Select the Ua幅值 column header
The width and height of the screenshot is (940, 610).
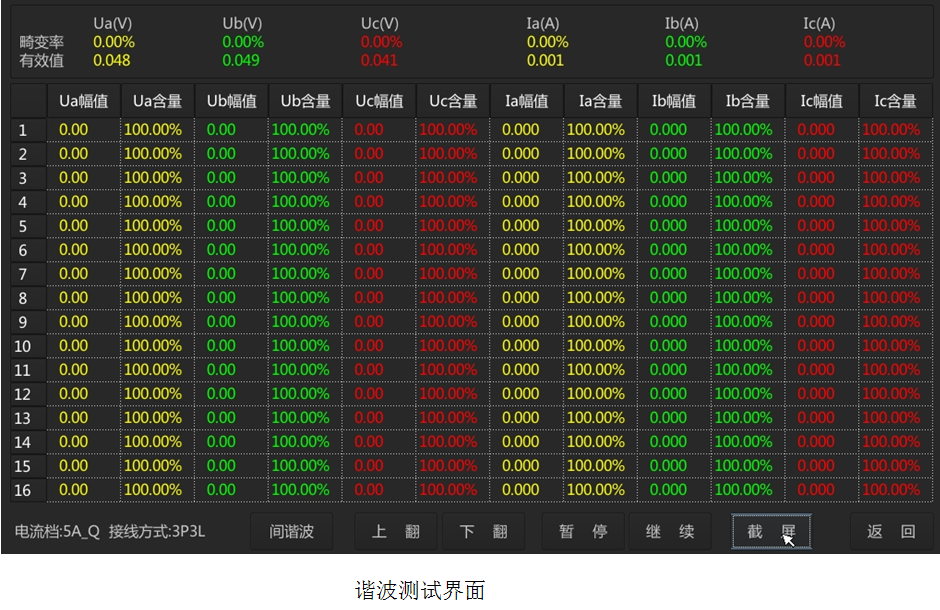84,101
